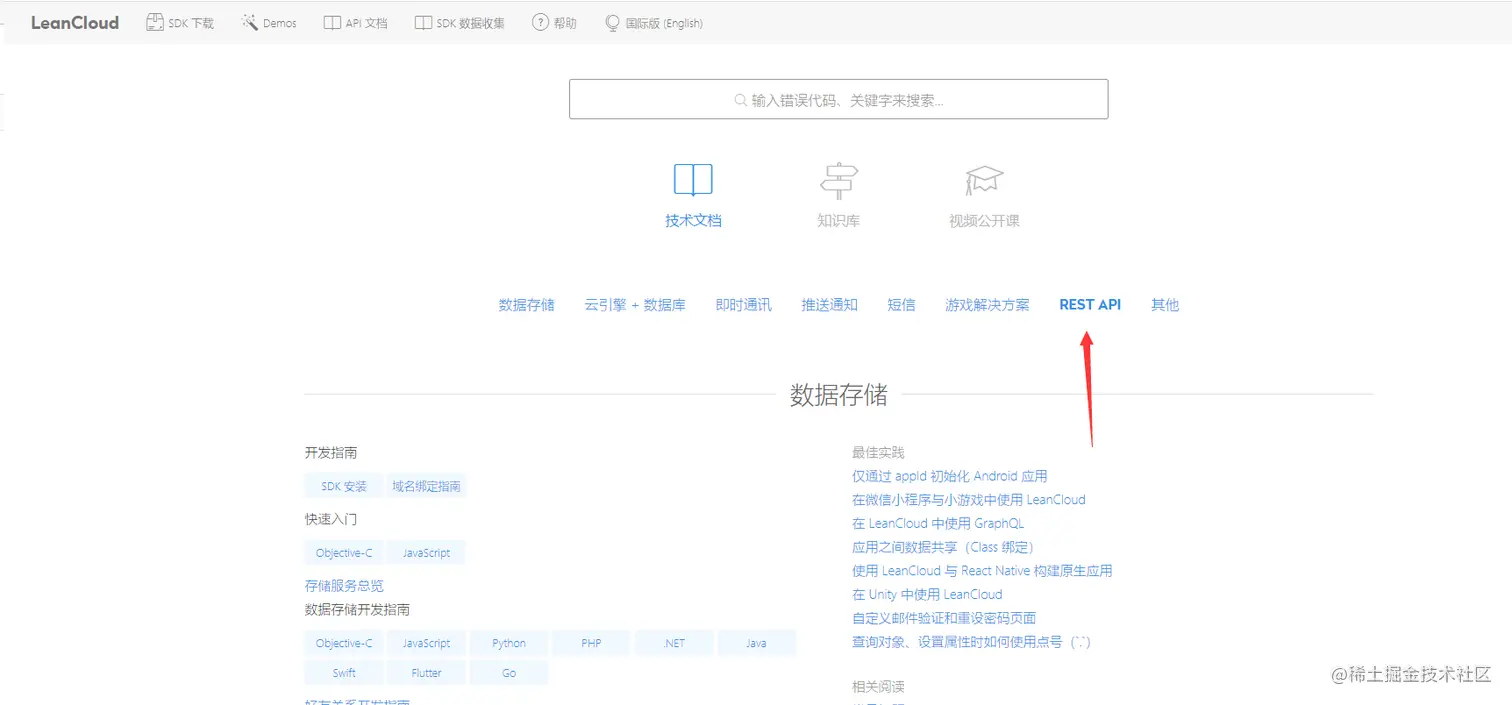Open 自定义邮件验证和重设密码页面

[944, 618]
